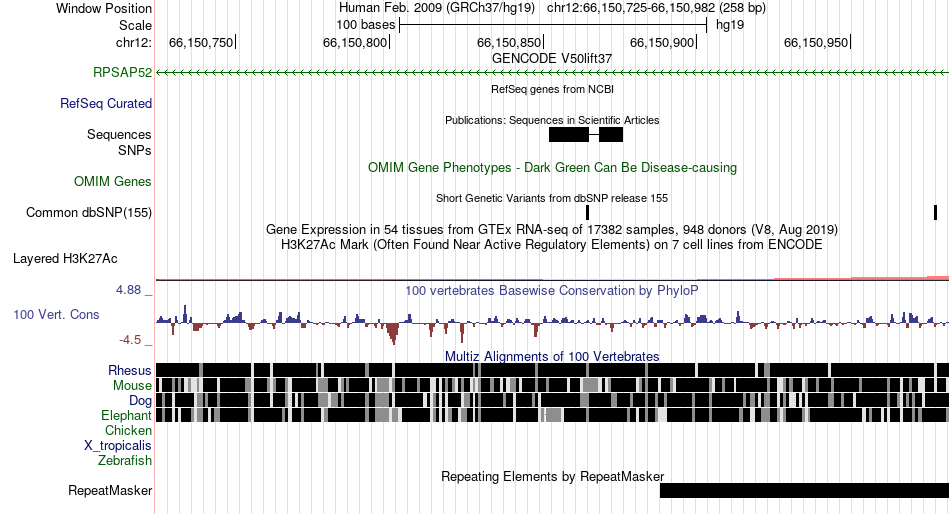This screenshot has height=514, width=950.
Task: Click the Common dbSNP(155) track label
Action: point(89,212)
